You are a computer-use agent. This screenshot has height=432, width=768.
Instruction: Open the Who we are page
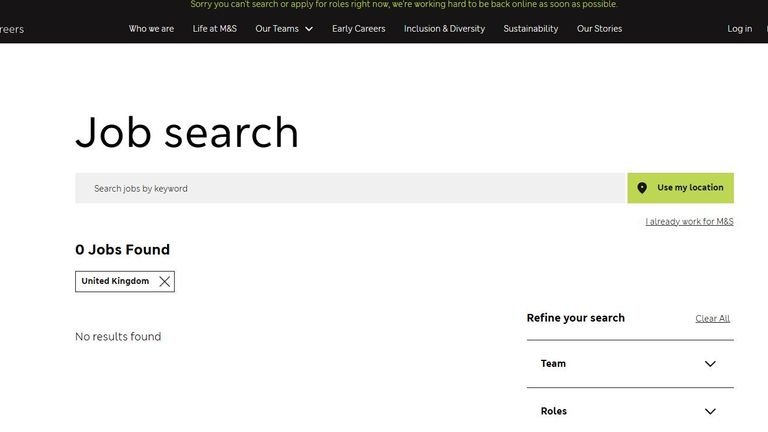(x=151, y=29)
